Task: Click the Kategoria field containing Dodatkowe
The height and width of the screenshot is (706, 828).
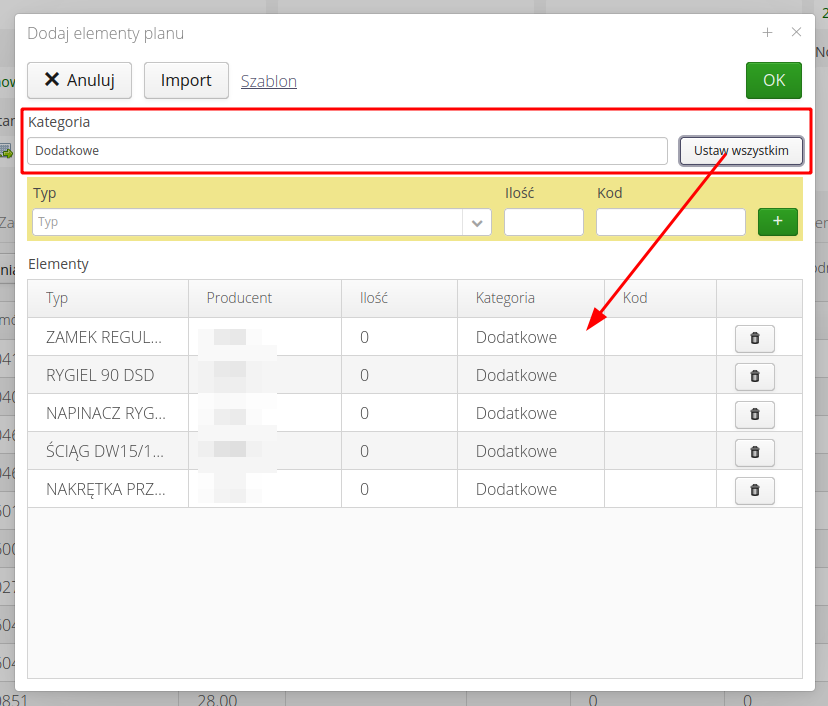Action: pyautogui.click(x=350, y=151)
